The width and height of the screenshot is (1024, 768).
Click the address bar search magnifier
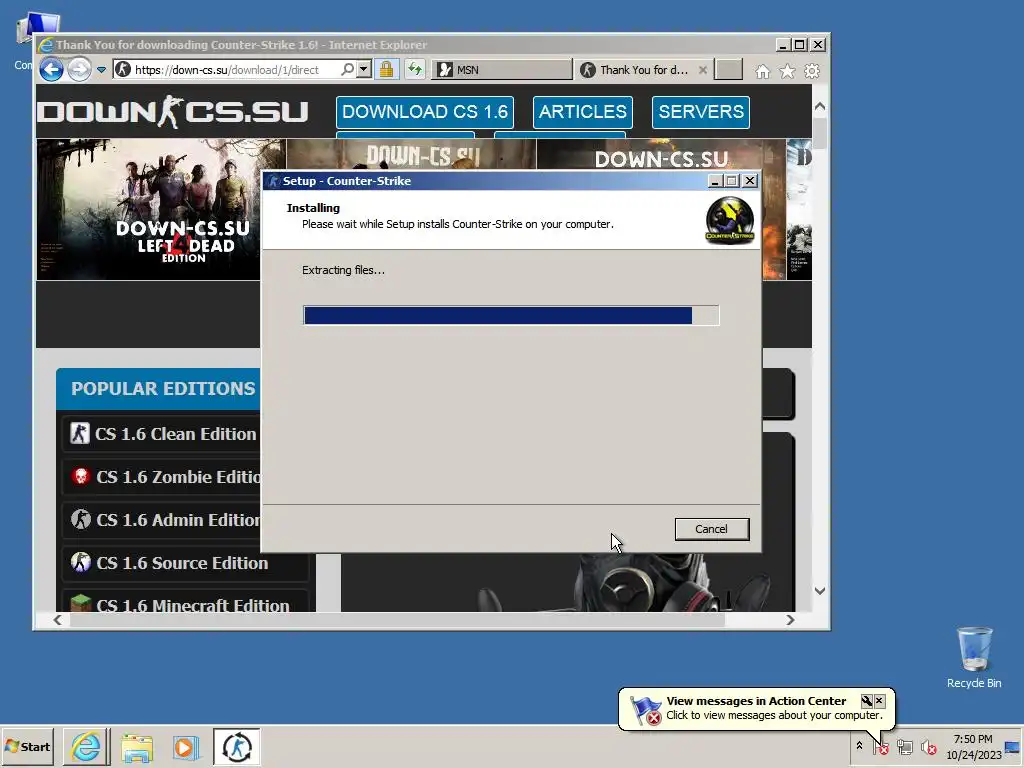click(x=347, y=69)
